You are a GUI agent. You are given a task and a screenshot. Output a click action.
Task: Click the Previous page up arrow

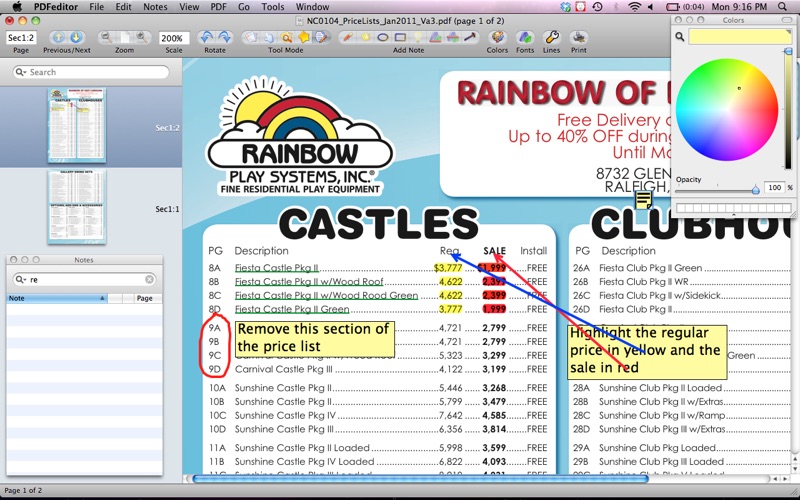pos(57,37)
